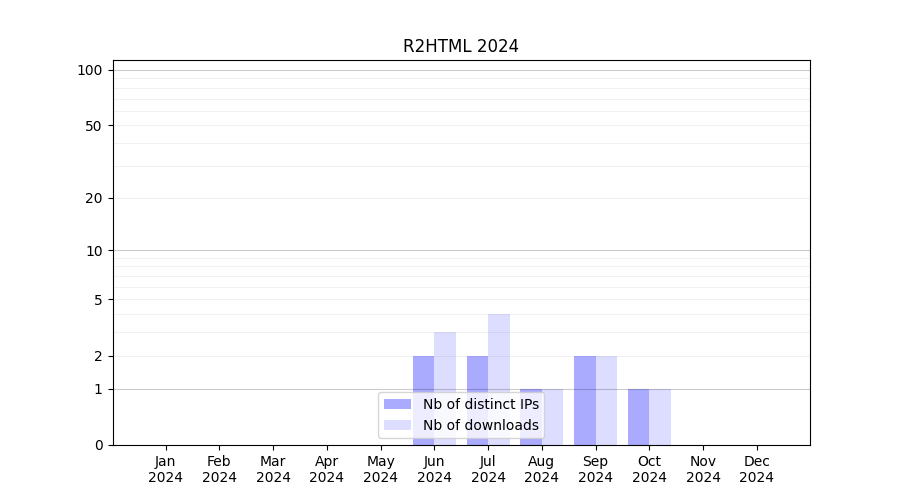Screen dimensions: 900x500
Task: Click the Dec 2024 x-axis label
Action: (x=757, y=469)
